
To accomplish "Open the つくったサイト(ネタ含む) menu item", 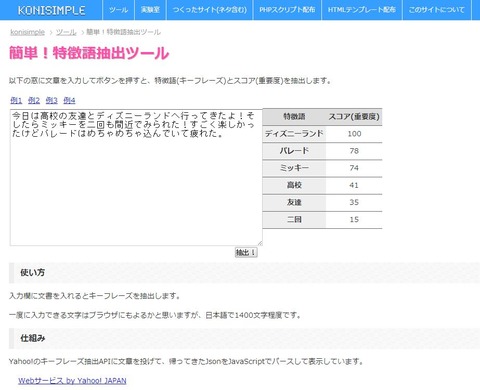I will point(210,10).
